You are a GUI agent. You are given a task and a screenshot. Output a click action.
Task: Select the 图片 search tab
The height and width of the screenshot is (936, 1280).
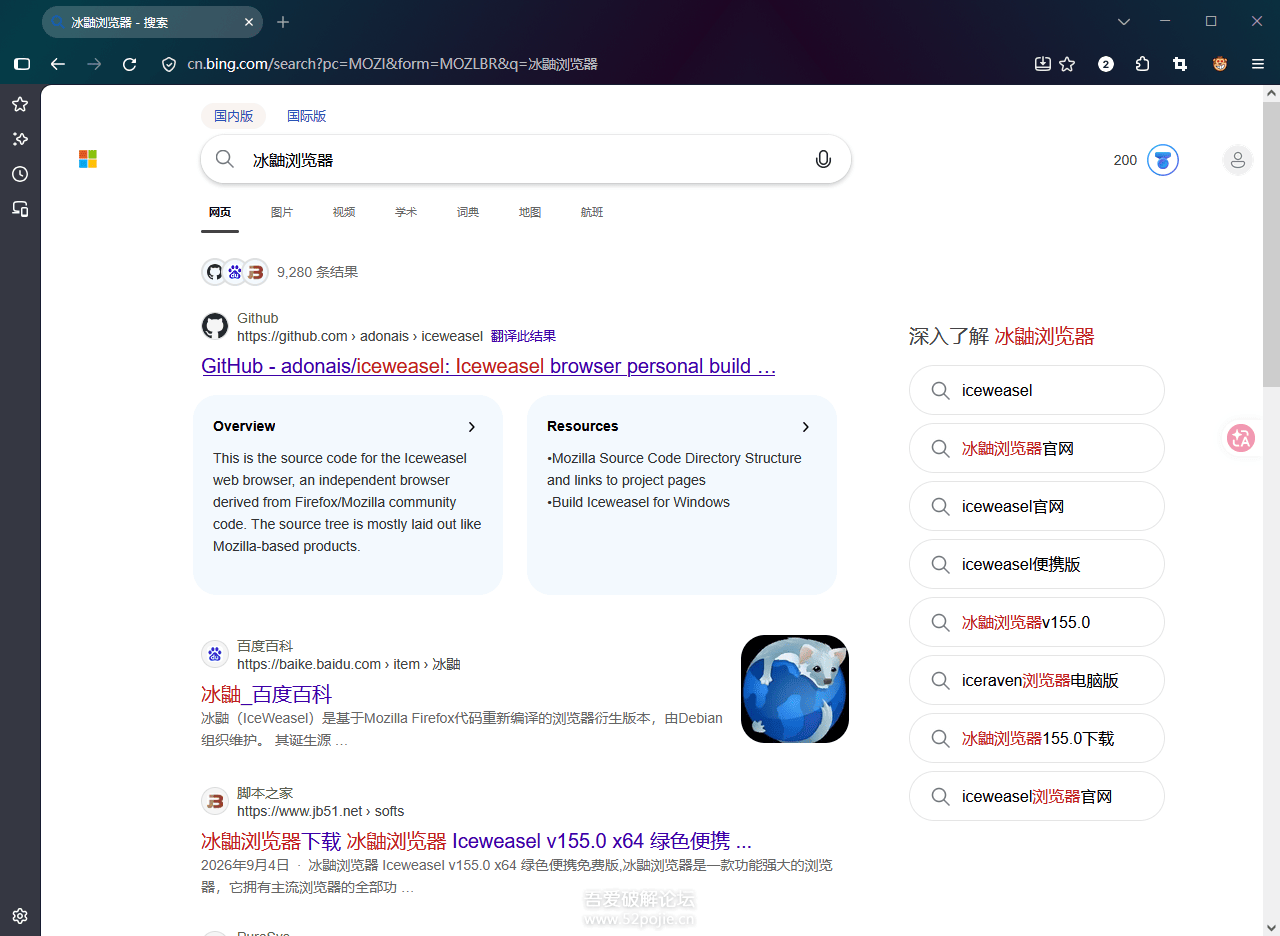(282, 212)
